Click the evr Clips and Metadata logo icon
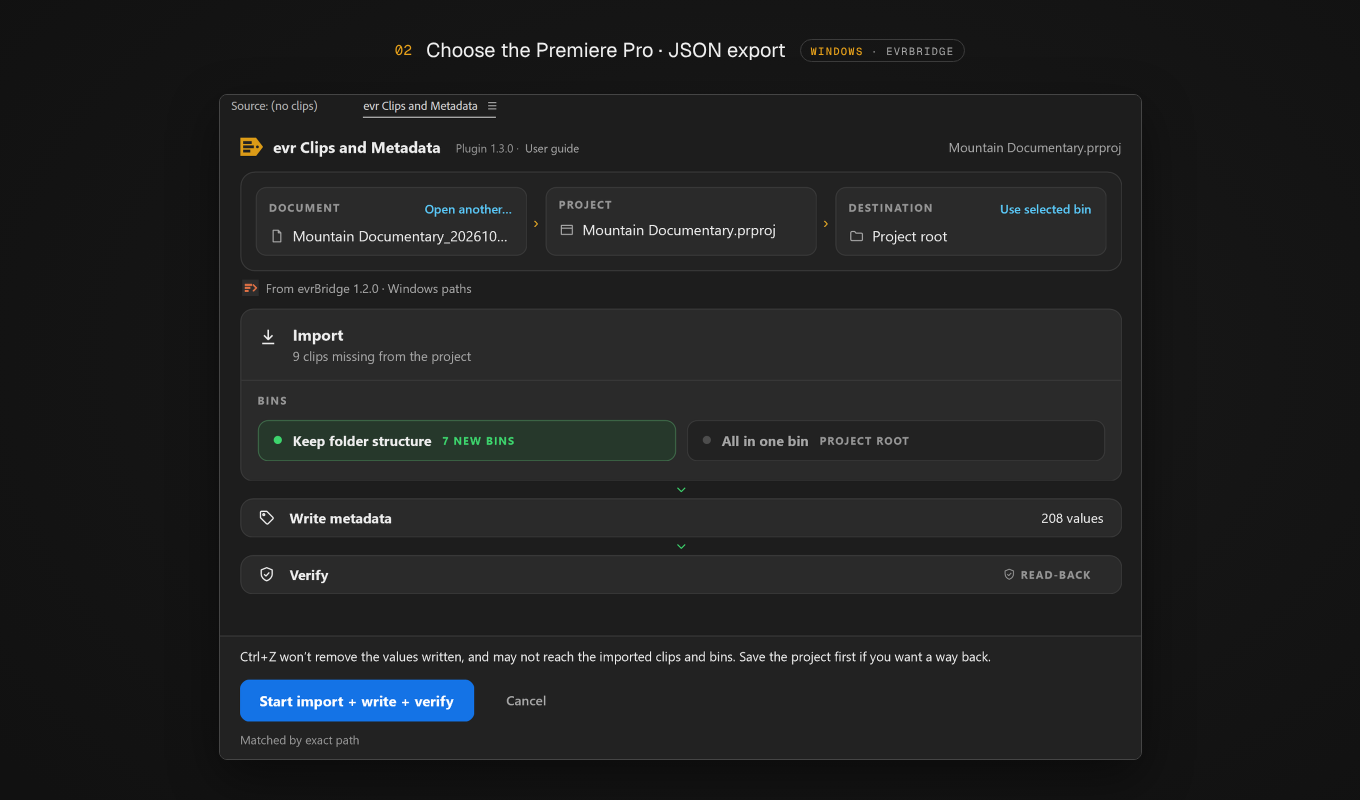Image resolution: width=1360 pixels, height=800 pixels. pyautogui.click(x=251, y=147)
